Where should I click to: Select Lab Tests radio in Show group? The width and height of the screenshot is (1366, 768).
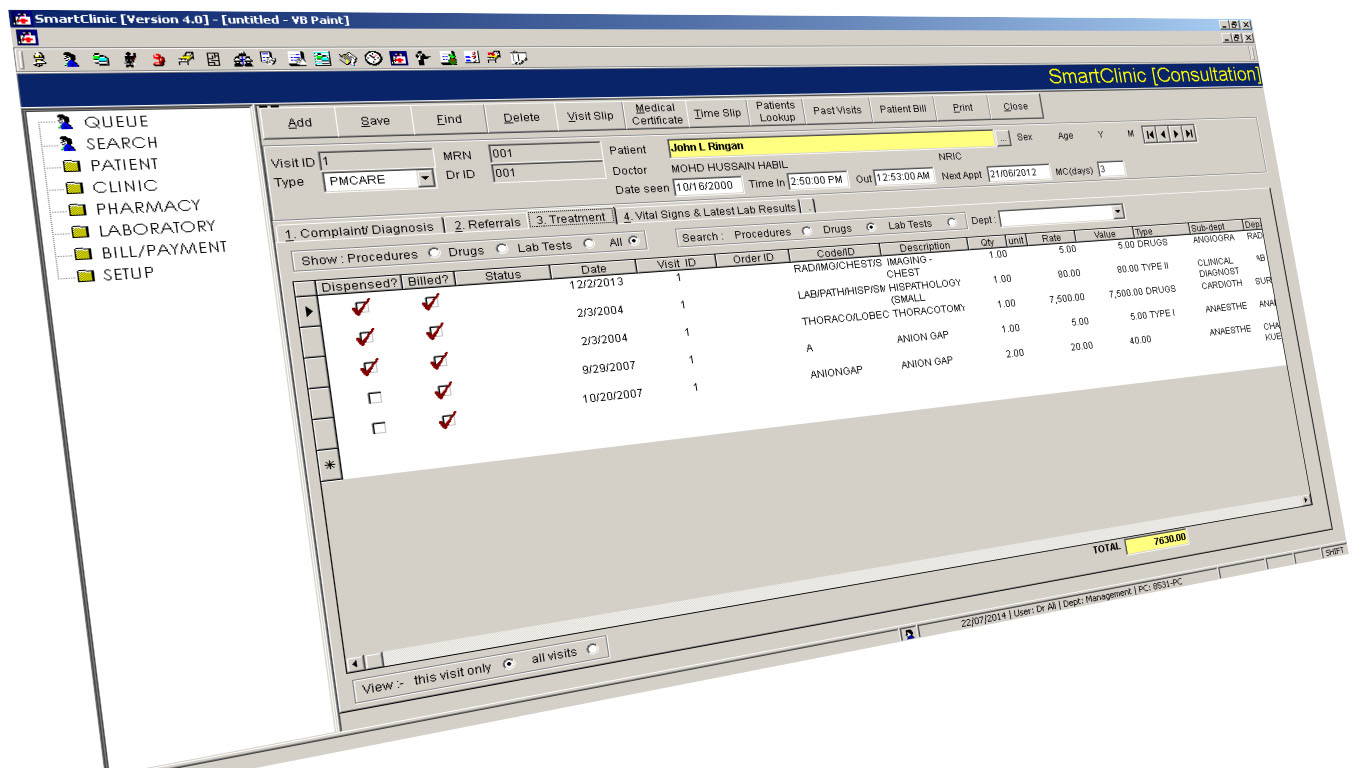tap(588, 243)
